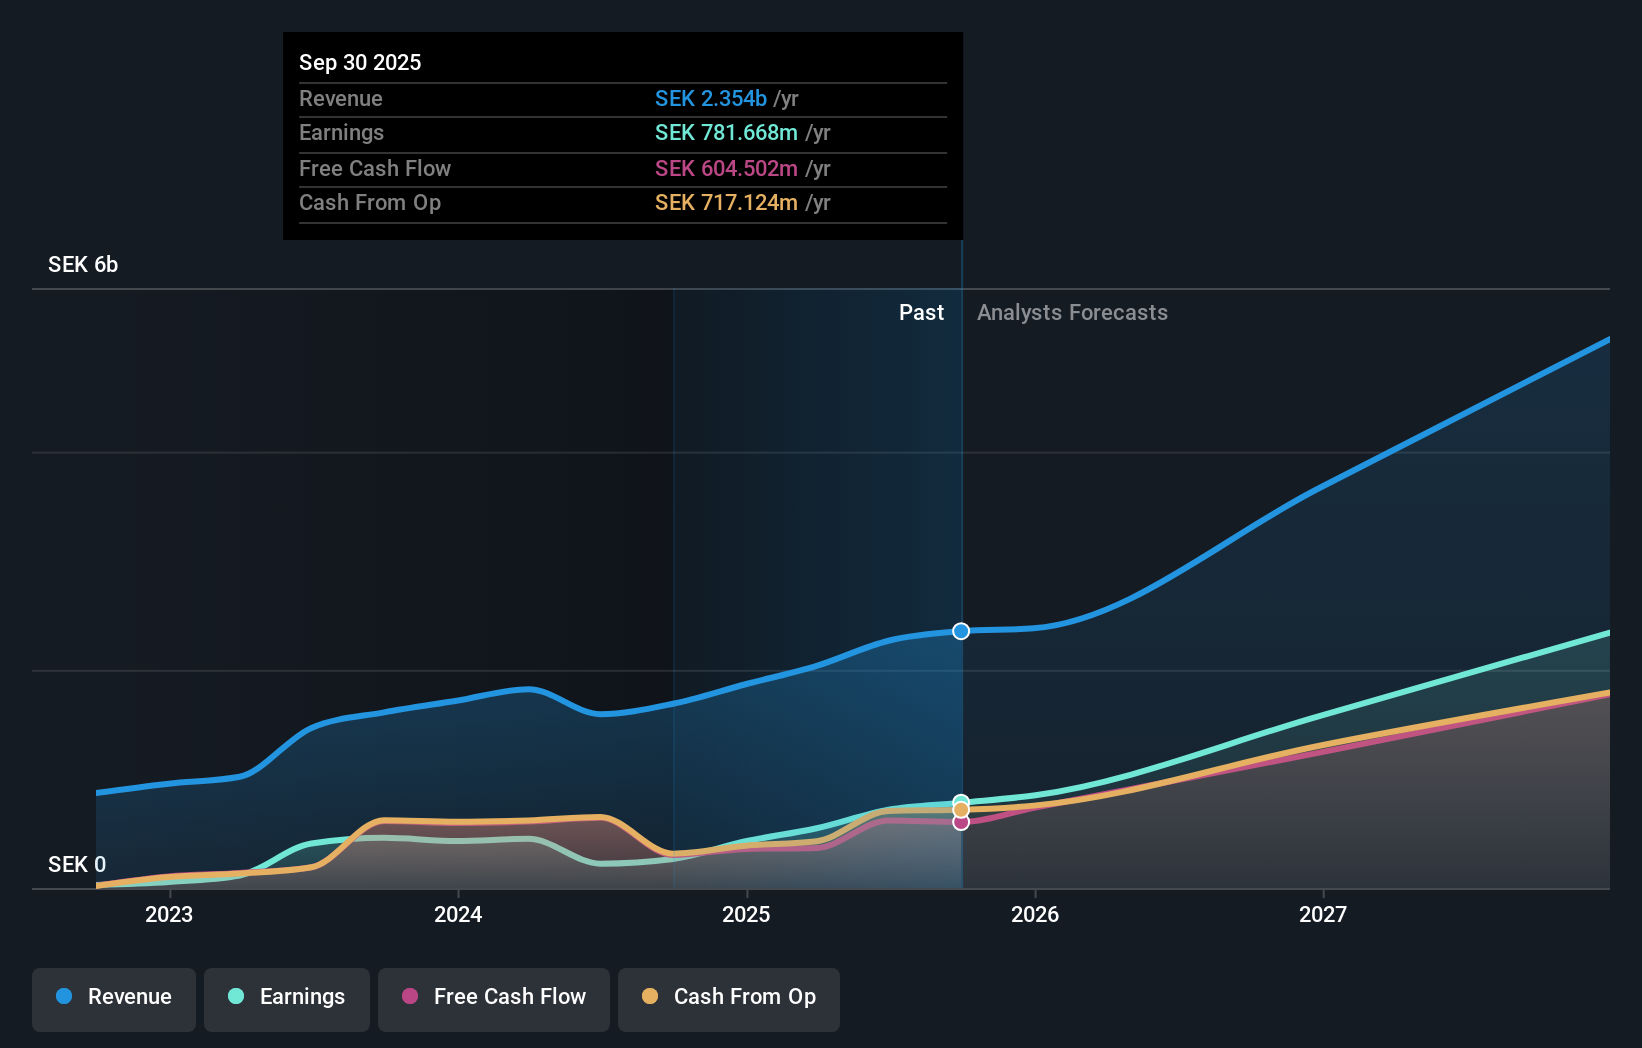The width and height of the screenshot is (1642, 1048).
Task: Click the Revenue value SEK 2.354b in tooltip
Action: pos(713,99)
